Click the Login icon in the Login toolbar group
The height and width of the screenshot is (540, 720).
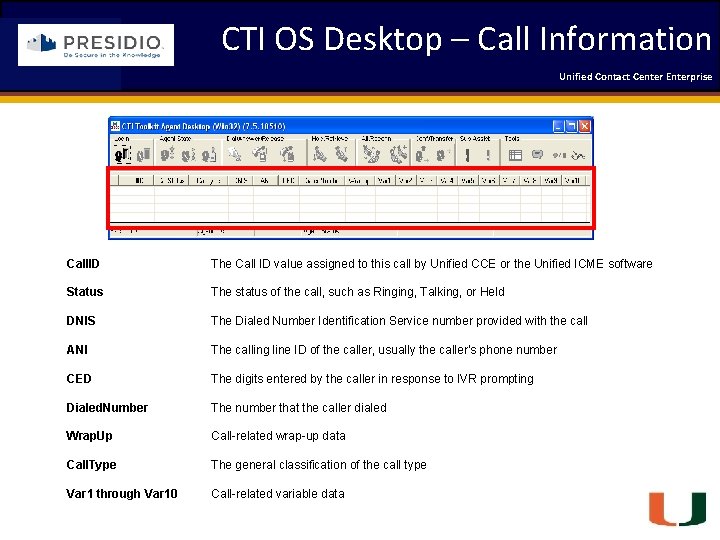pyautogui.click(x=123, y=155)
